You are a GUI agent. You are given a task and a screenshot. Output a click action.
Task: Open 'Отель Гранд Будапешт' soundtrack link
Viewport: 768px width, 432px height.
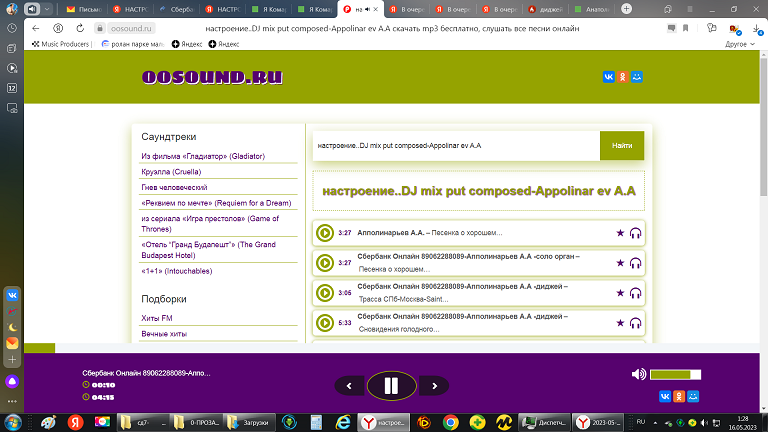(208, 250)
